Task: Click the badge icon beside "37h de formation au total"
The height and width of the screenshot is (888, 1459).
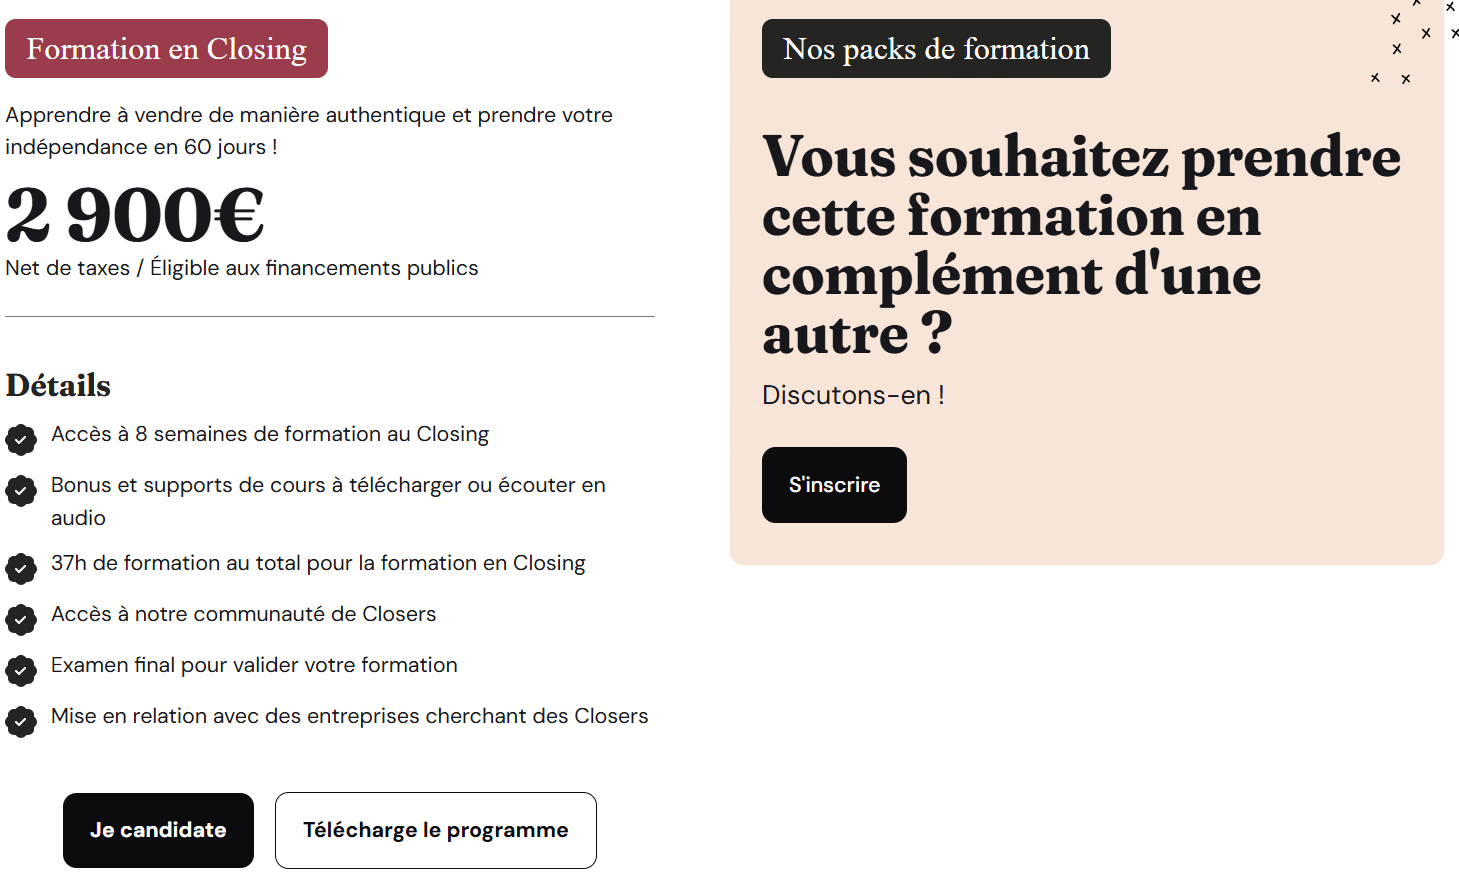Action: pos(21,569)
